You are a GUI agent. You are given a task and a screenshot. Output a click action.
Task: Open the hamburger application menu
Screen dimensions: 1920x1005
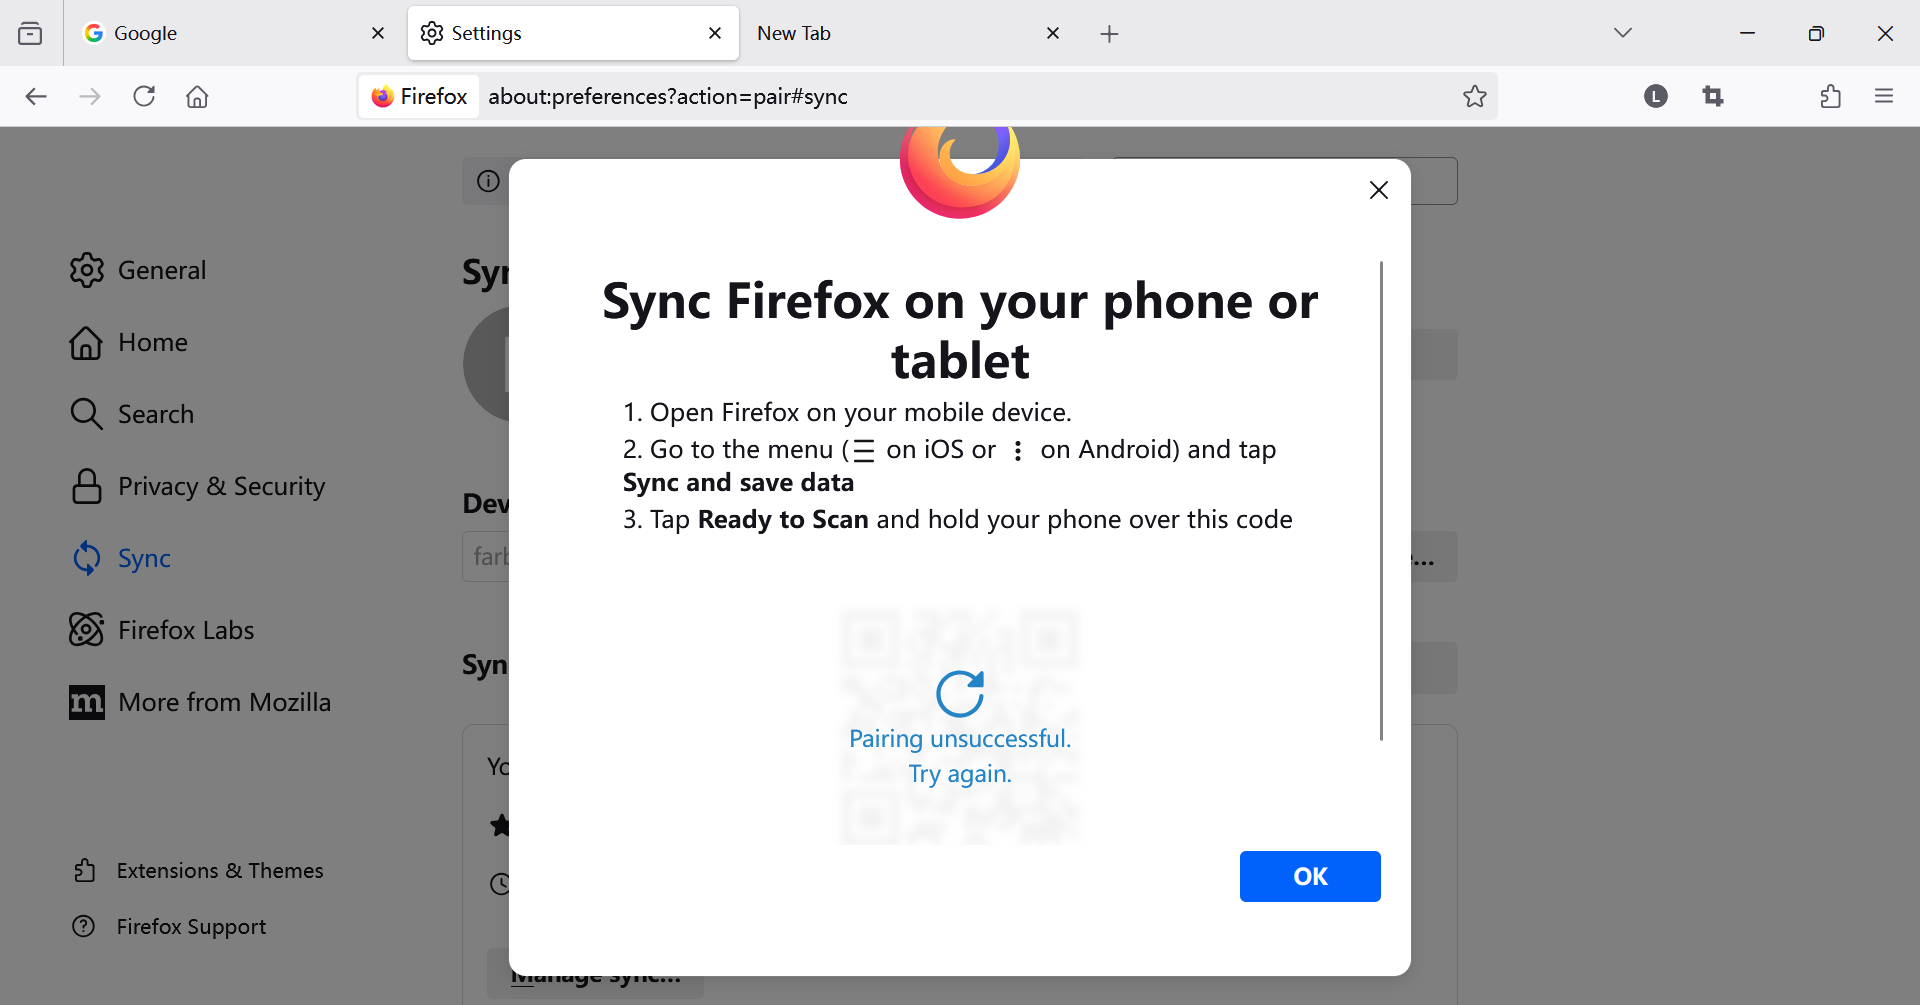click(1884, 96)
